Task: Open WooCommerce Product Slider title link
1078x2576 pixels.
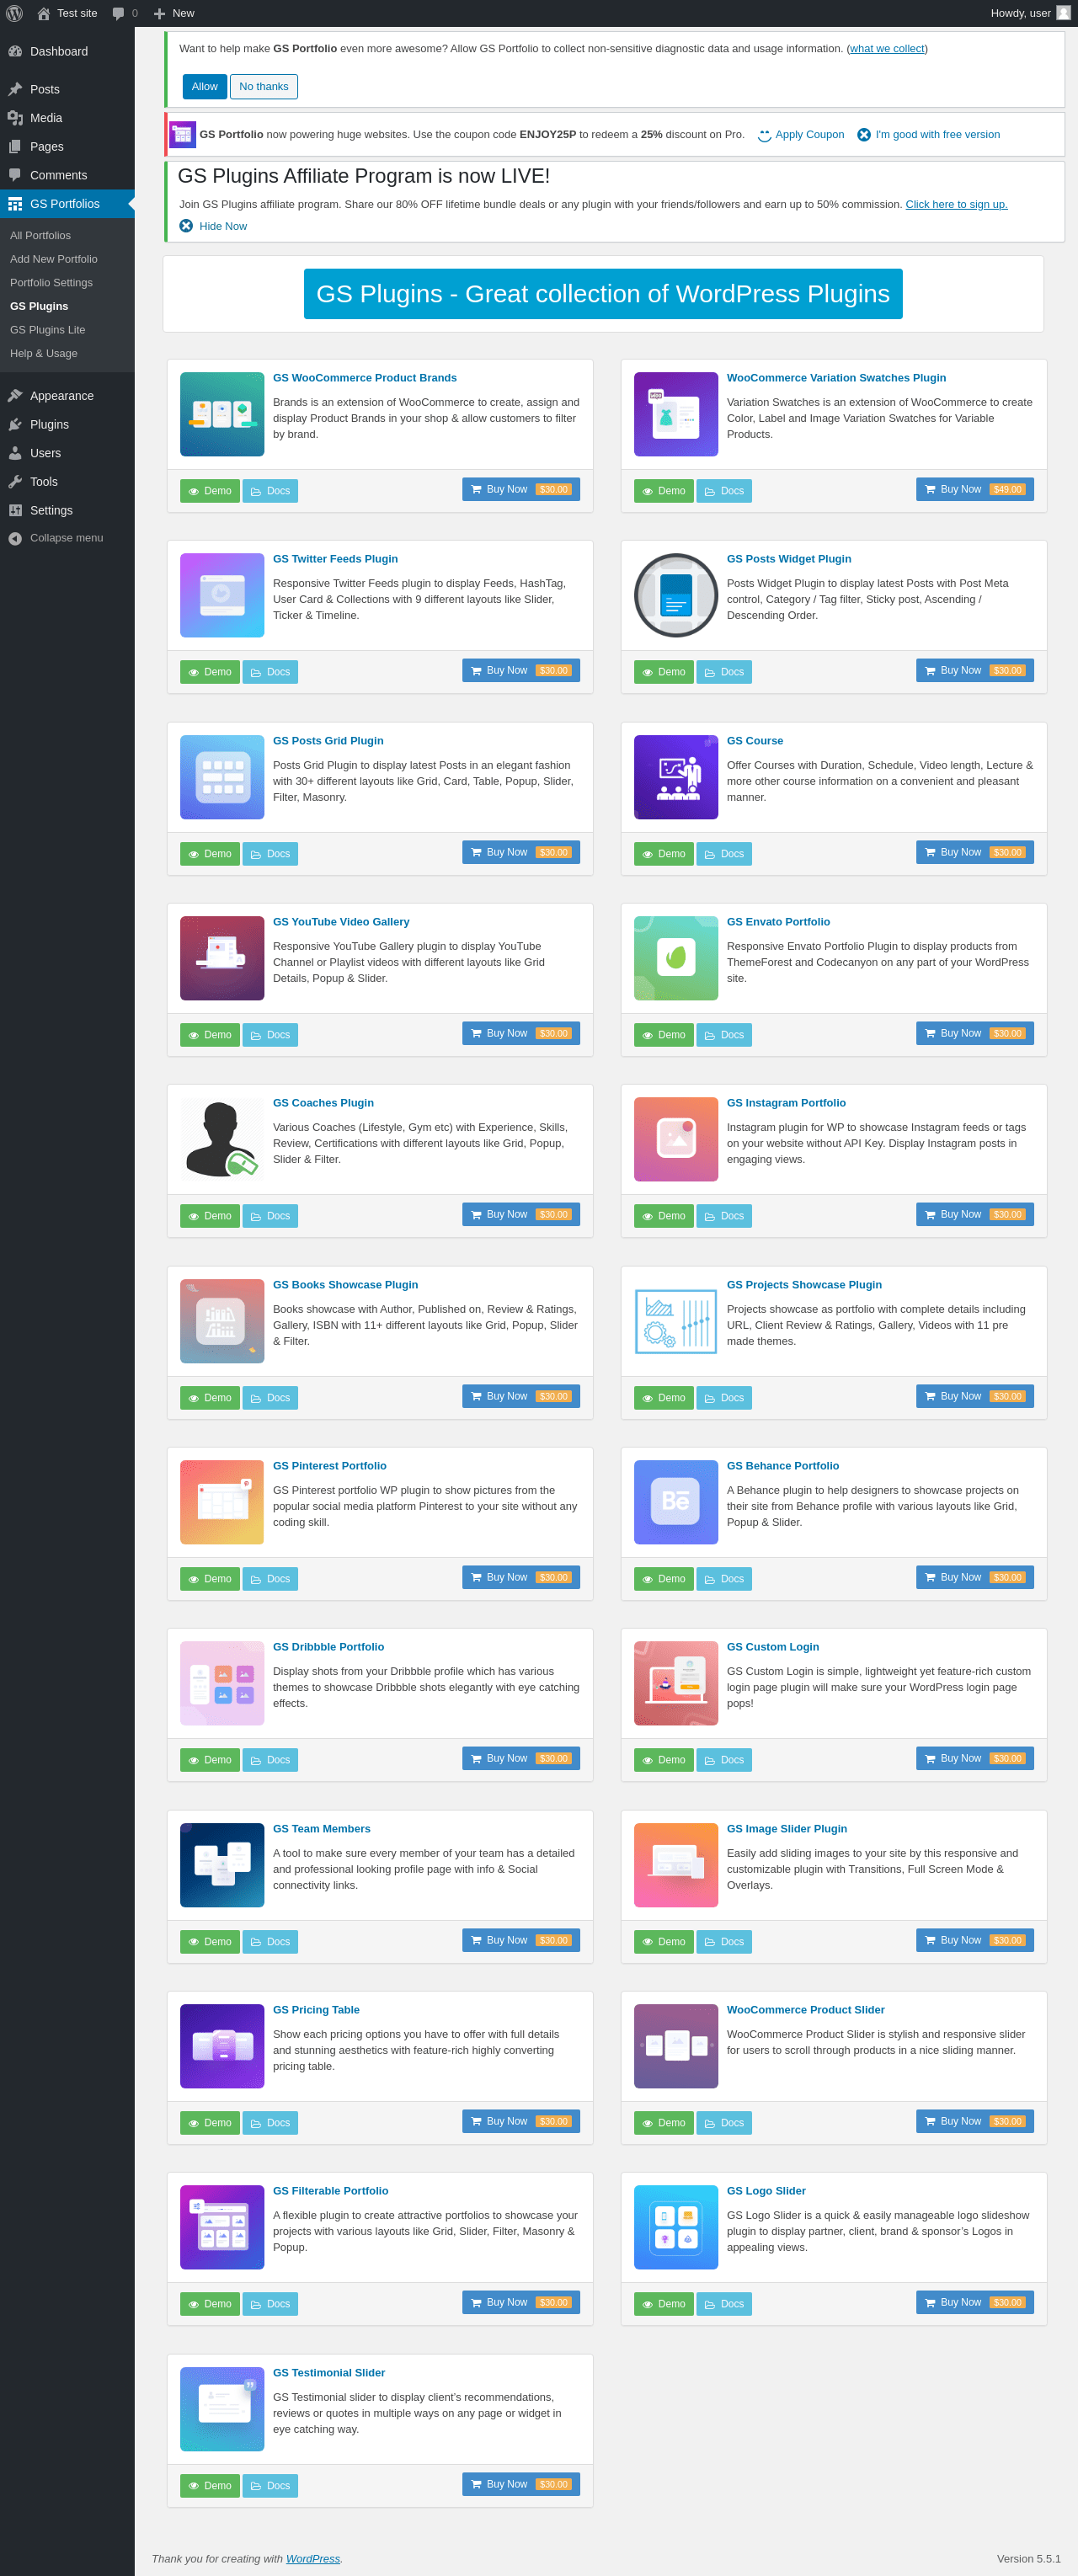Action: 806,2010
